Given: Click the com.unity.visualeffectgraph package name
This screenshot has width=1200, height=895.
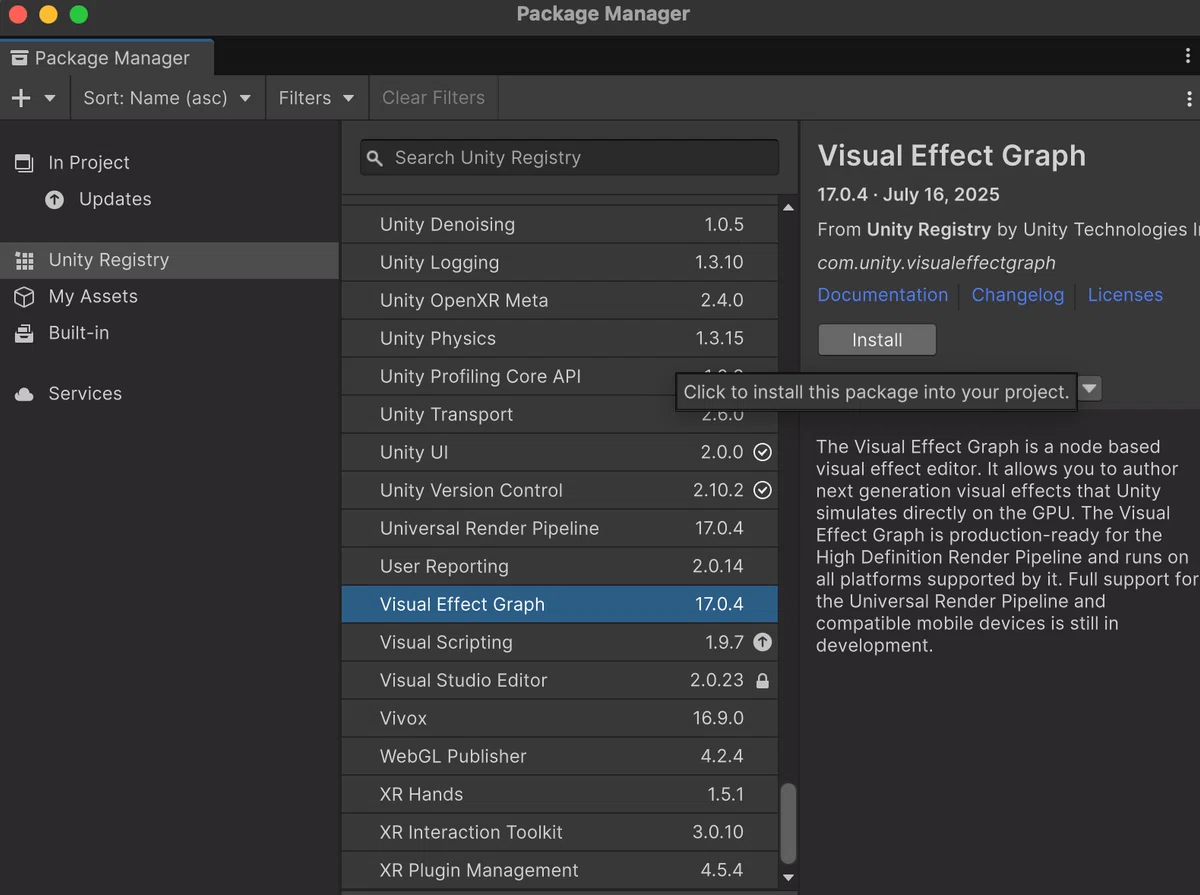Looking at the screenshot, I should pyautogui.click(x=936, y=263).
